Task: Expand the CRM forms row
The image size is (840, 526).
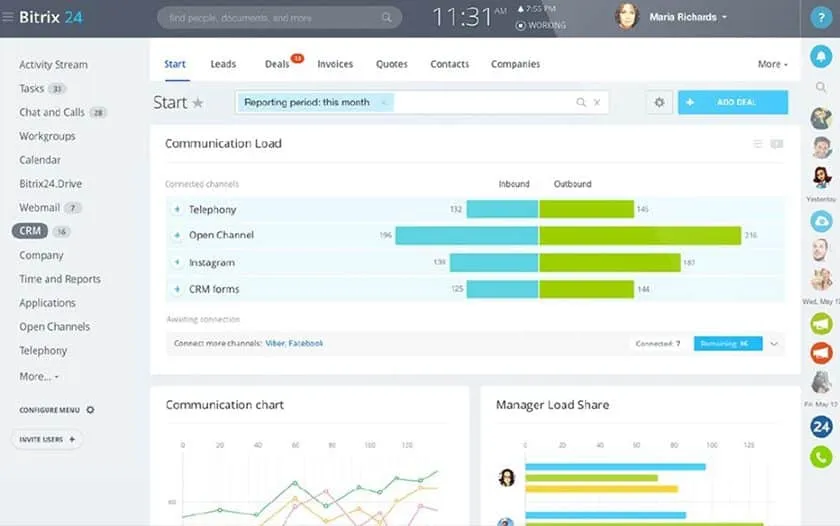Action: click(177, 289)
